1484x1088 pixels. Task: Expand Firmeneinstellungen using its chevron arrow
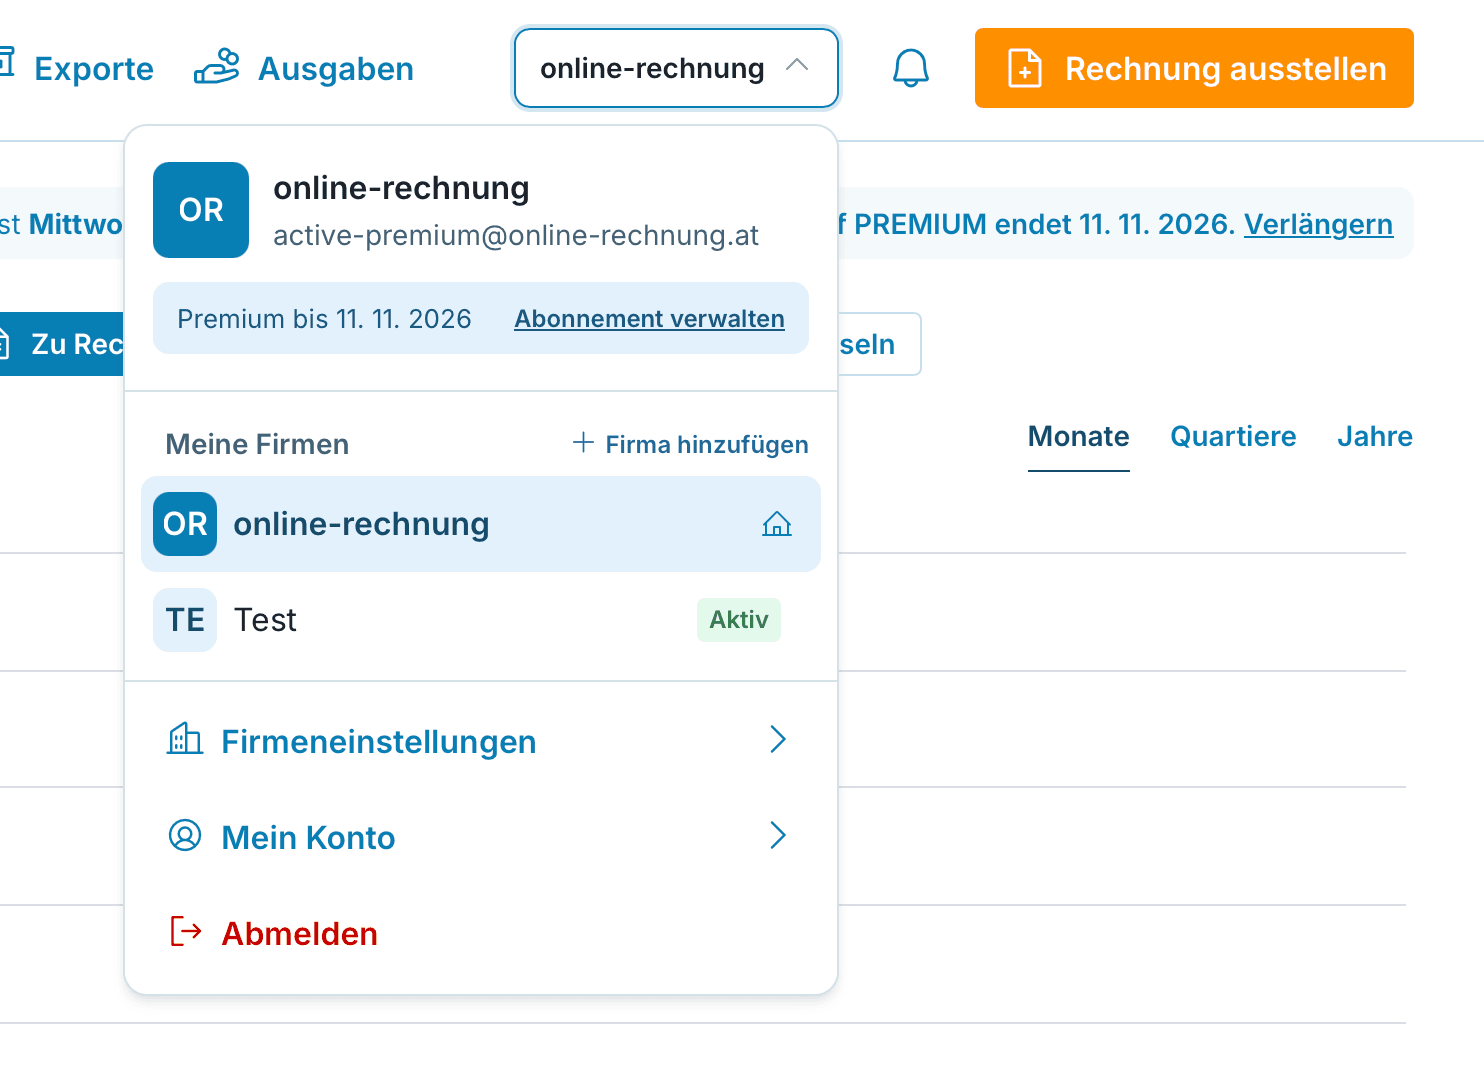tap(778, 739)
